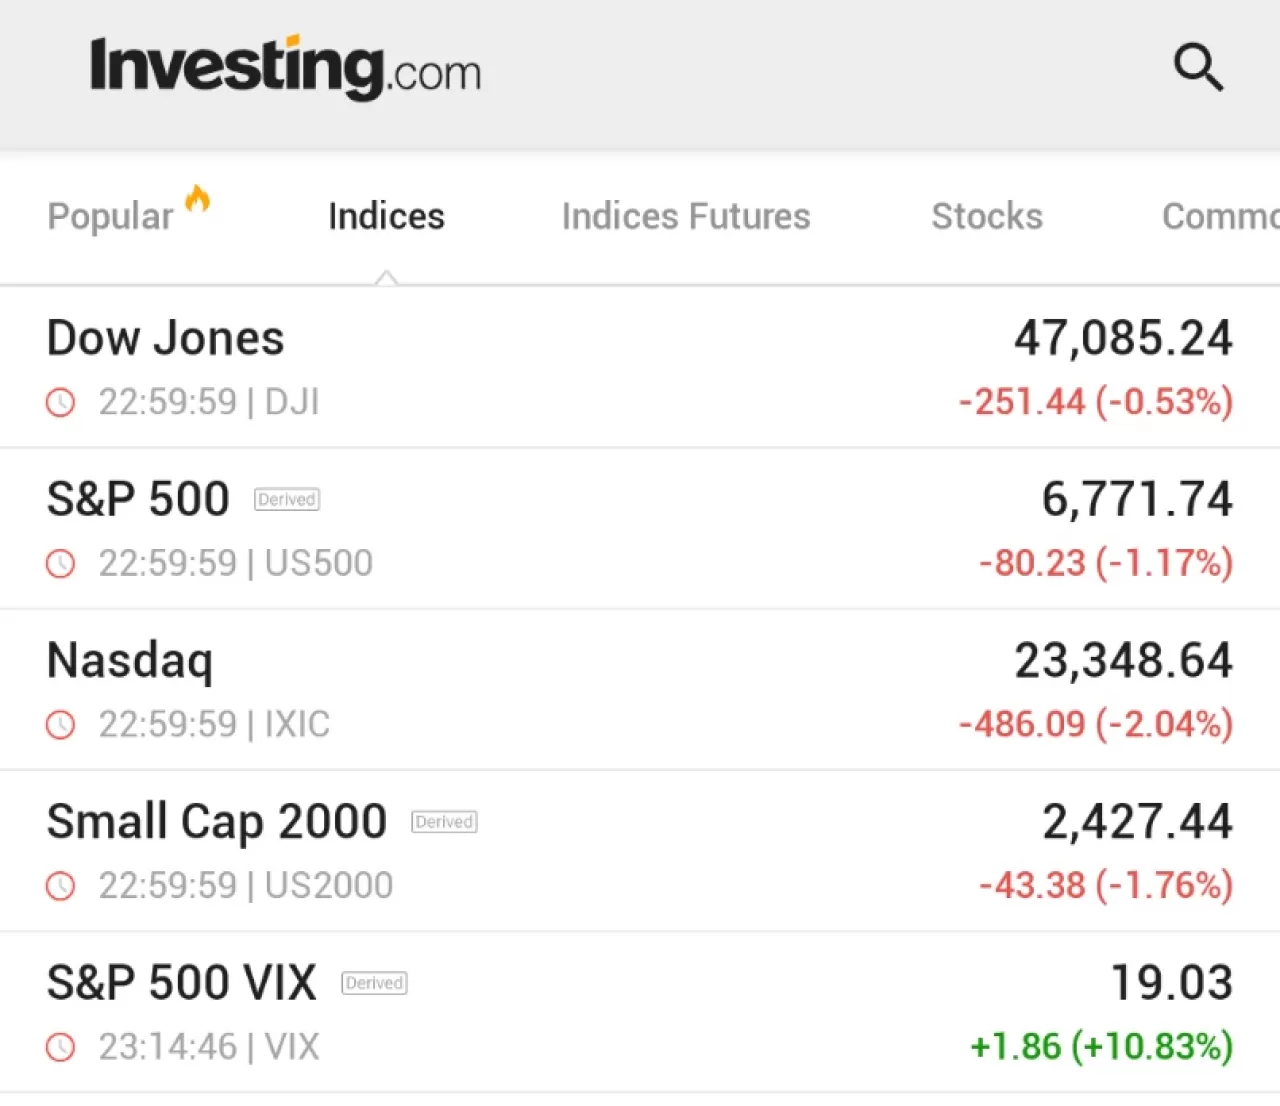Open the search magnifier icon
Viewport: 1280px width, 1106px height.
click(x=1198, y=68)
